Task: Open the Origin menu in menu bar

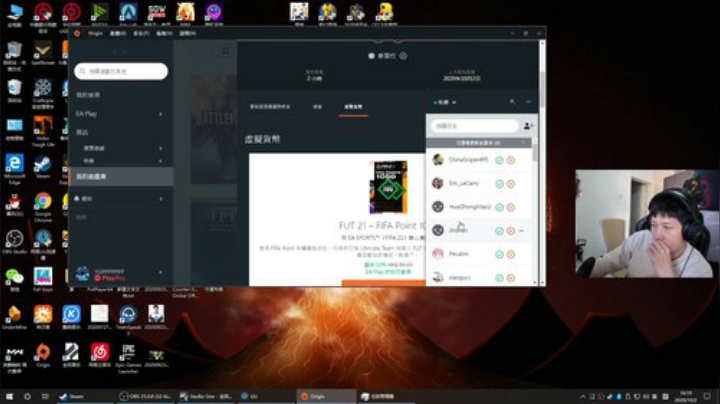Action: click(x=96, y=34)
